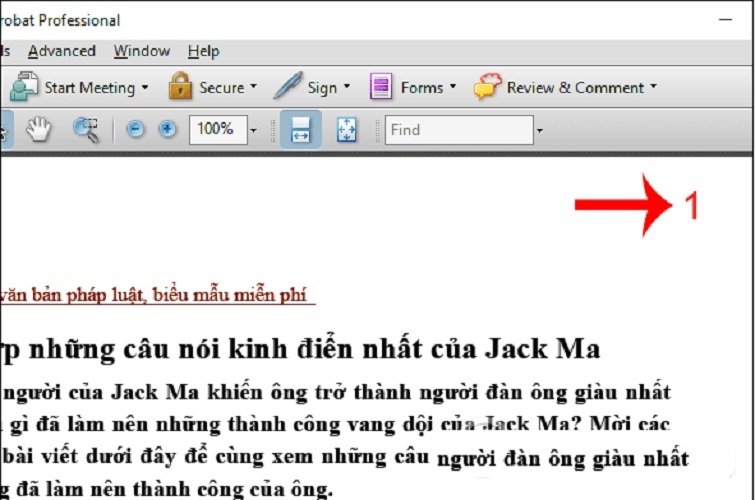The height and width of the screenshot is (500, 755).
Task: Click the Secure padlock icon
Action: [x=180, y=87]
